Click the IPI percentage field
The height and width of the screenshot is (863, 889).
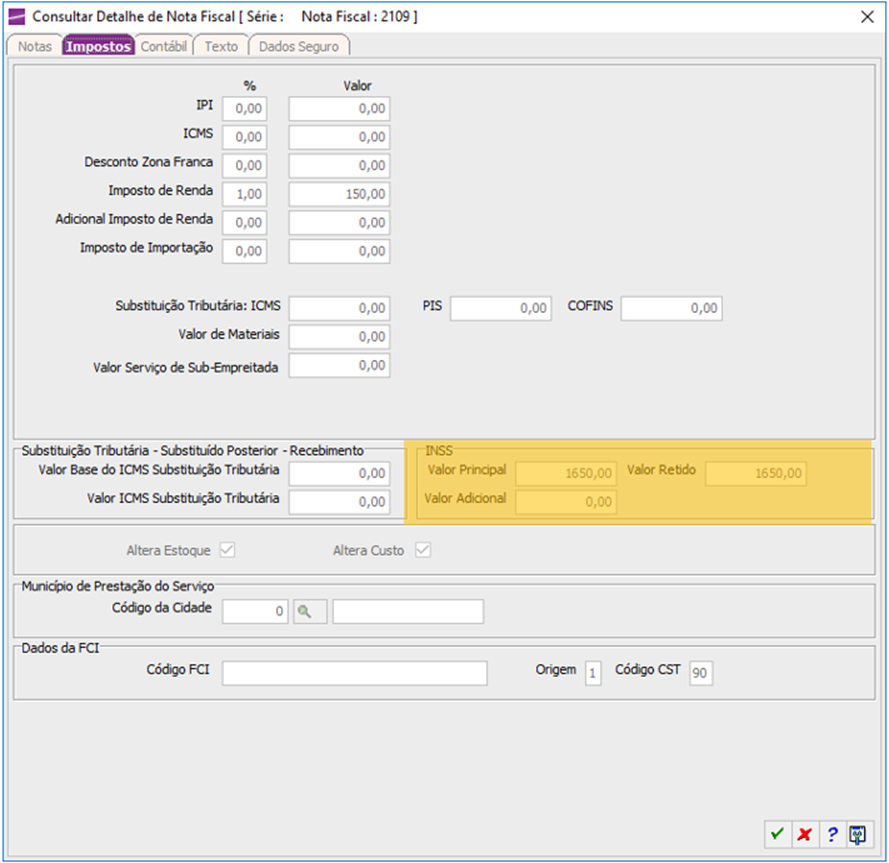[244, 108]
